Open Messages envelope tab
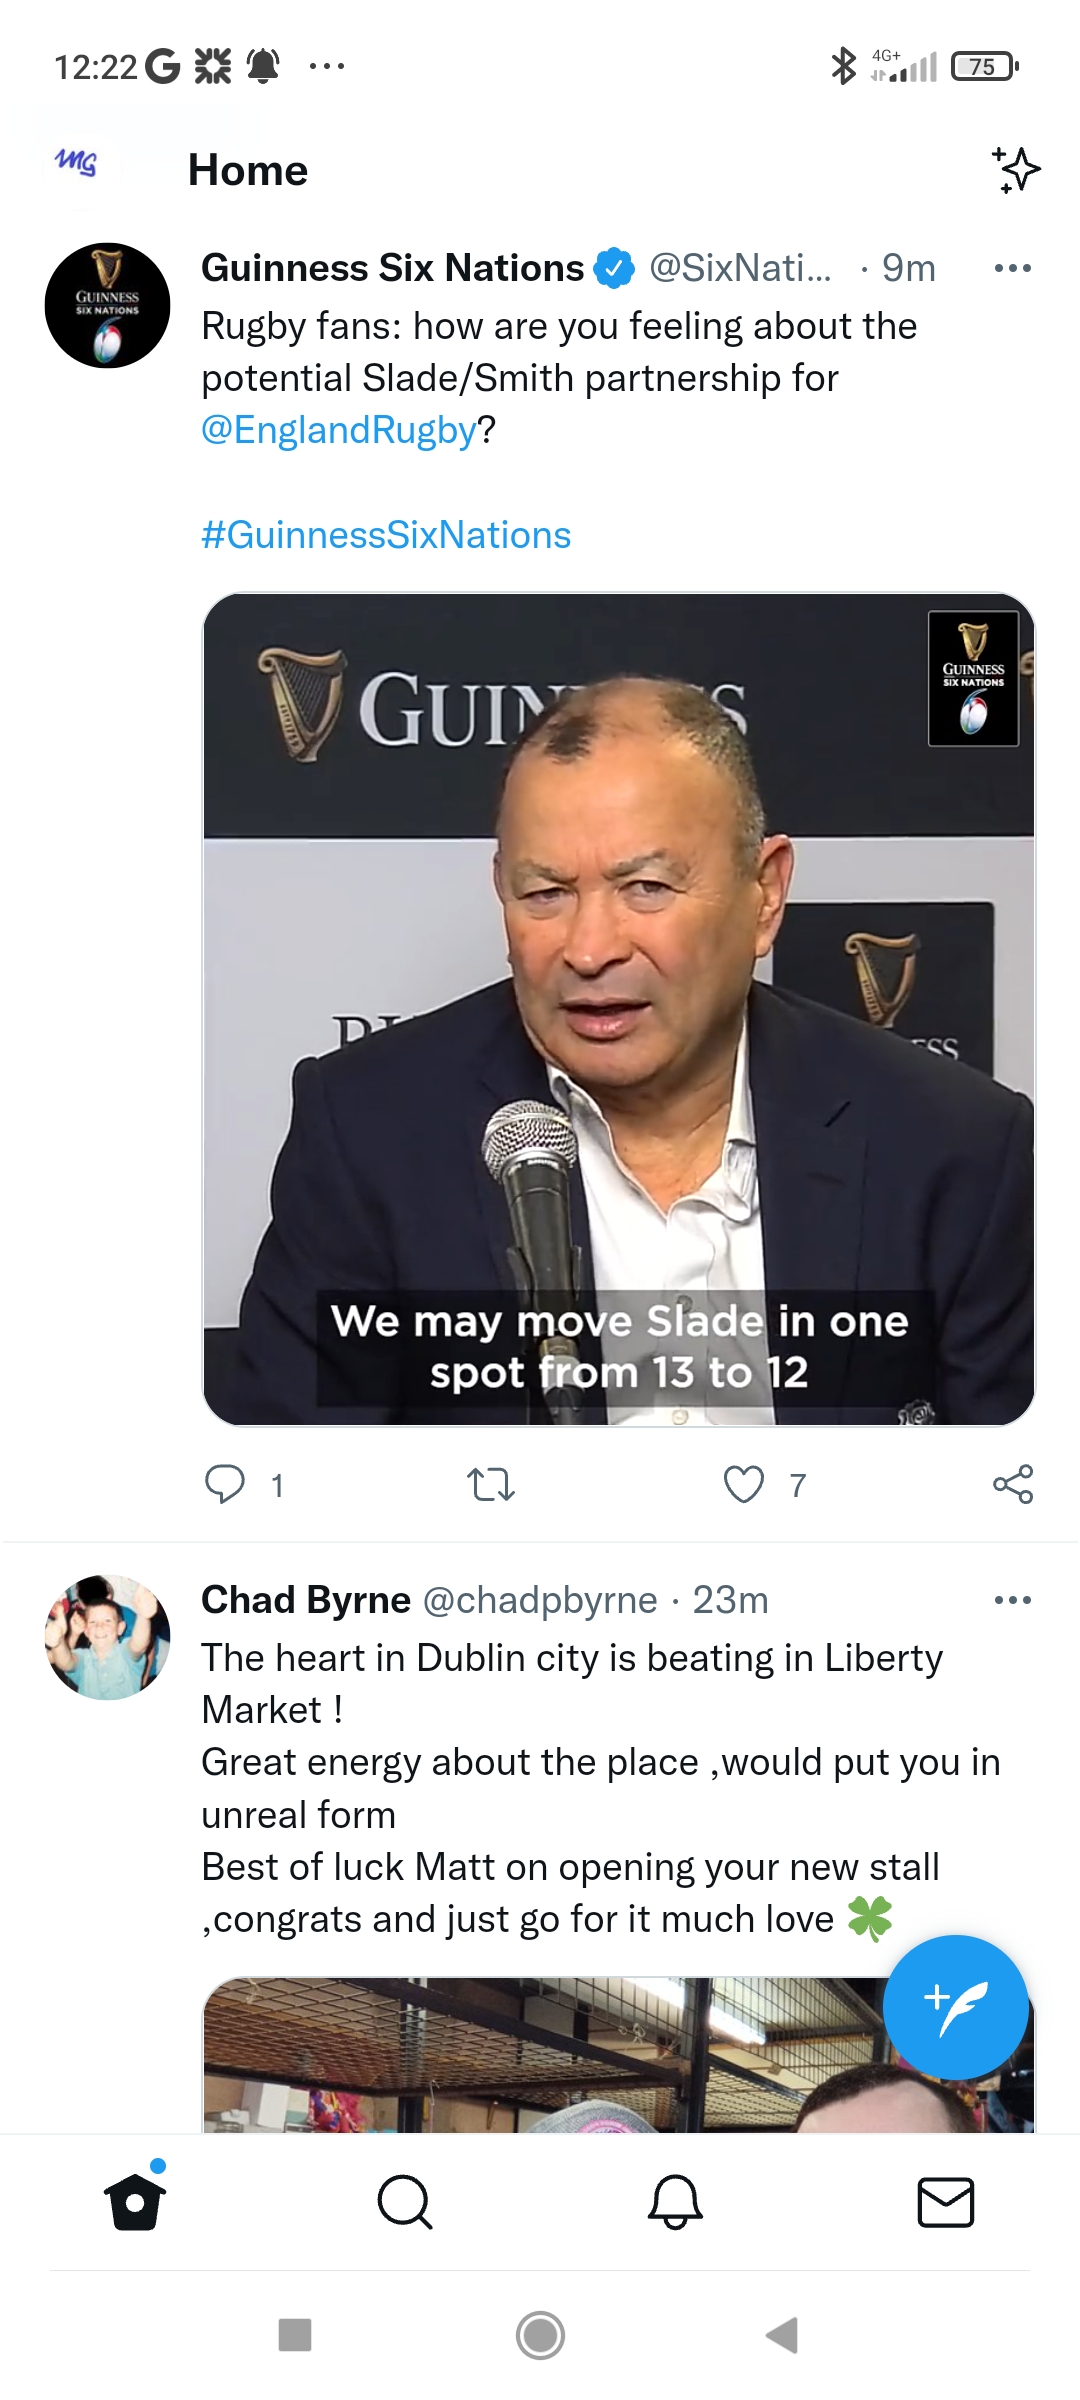1080x2400 pixels. 945,2202
